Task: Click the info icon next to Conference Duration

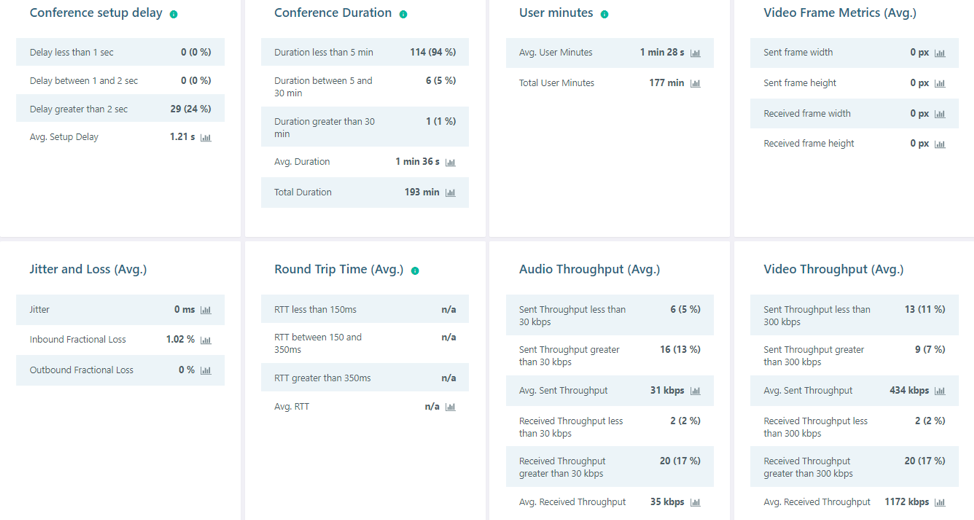Action: (403, 14)
